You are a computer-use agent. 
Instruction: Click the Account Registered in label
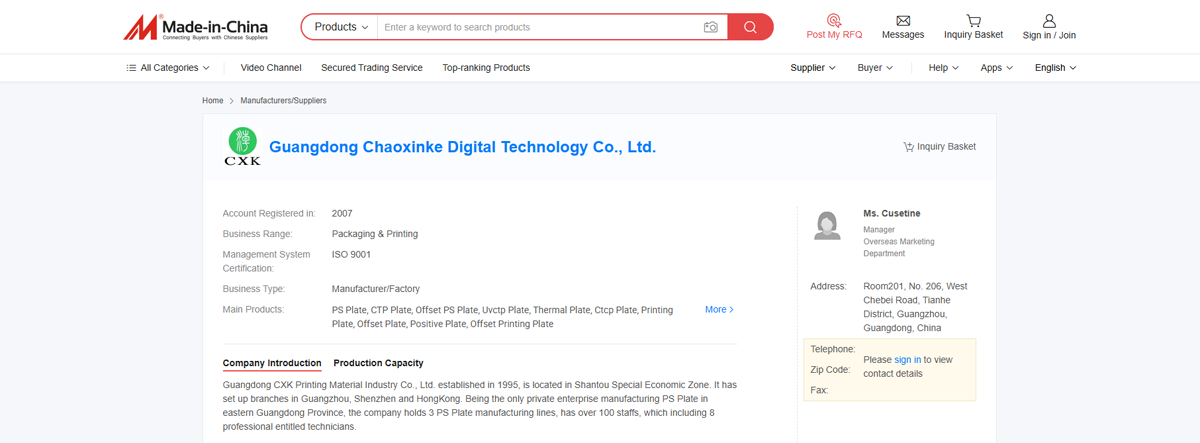coord(269,213)
